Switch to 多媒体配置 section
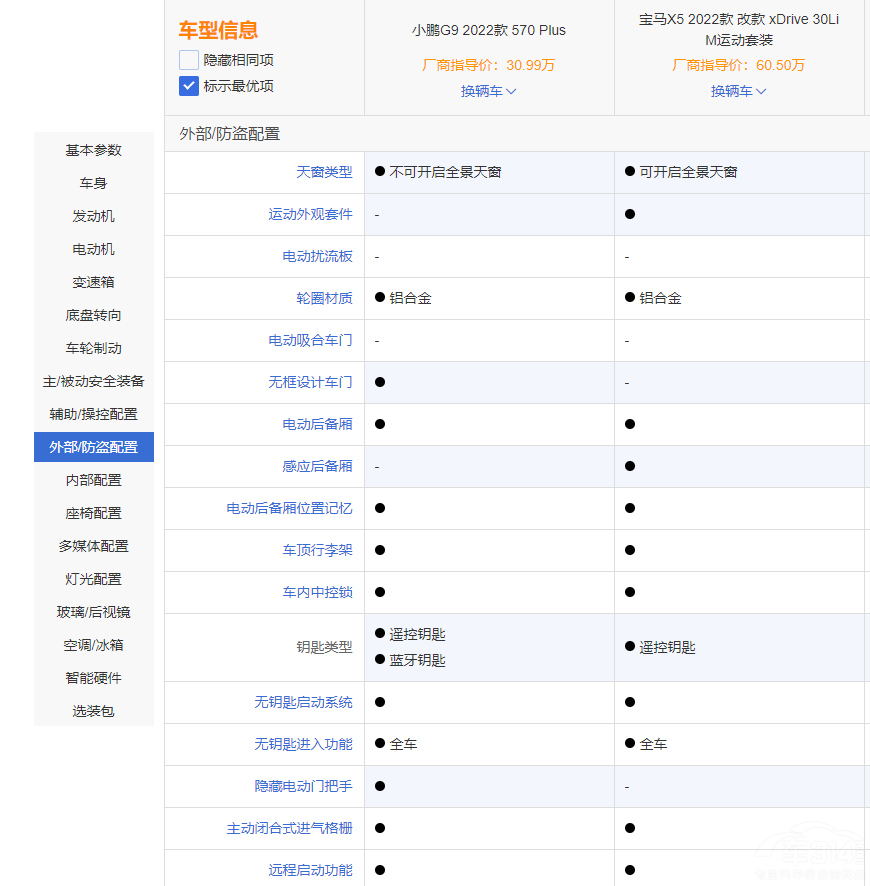Screen dimensions: 870x886 tap(94, 546)
